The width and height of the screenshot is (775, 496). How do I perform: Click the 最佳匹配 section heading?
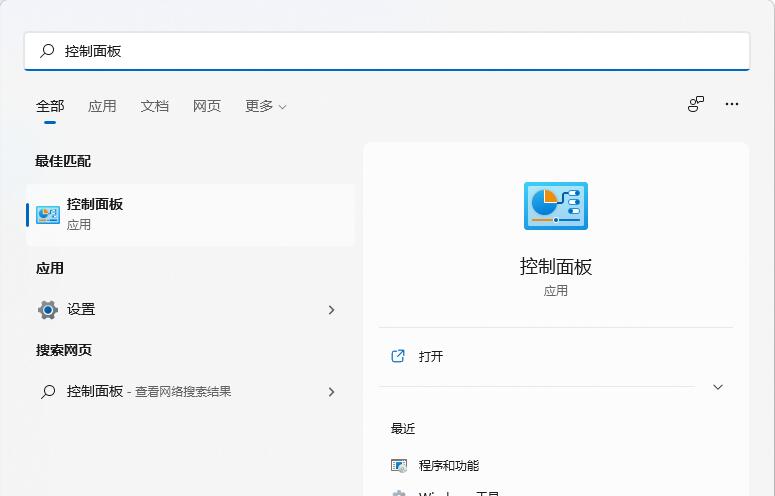click(63, 161)
